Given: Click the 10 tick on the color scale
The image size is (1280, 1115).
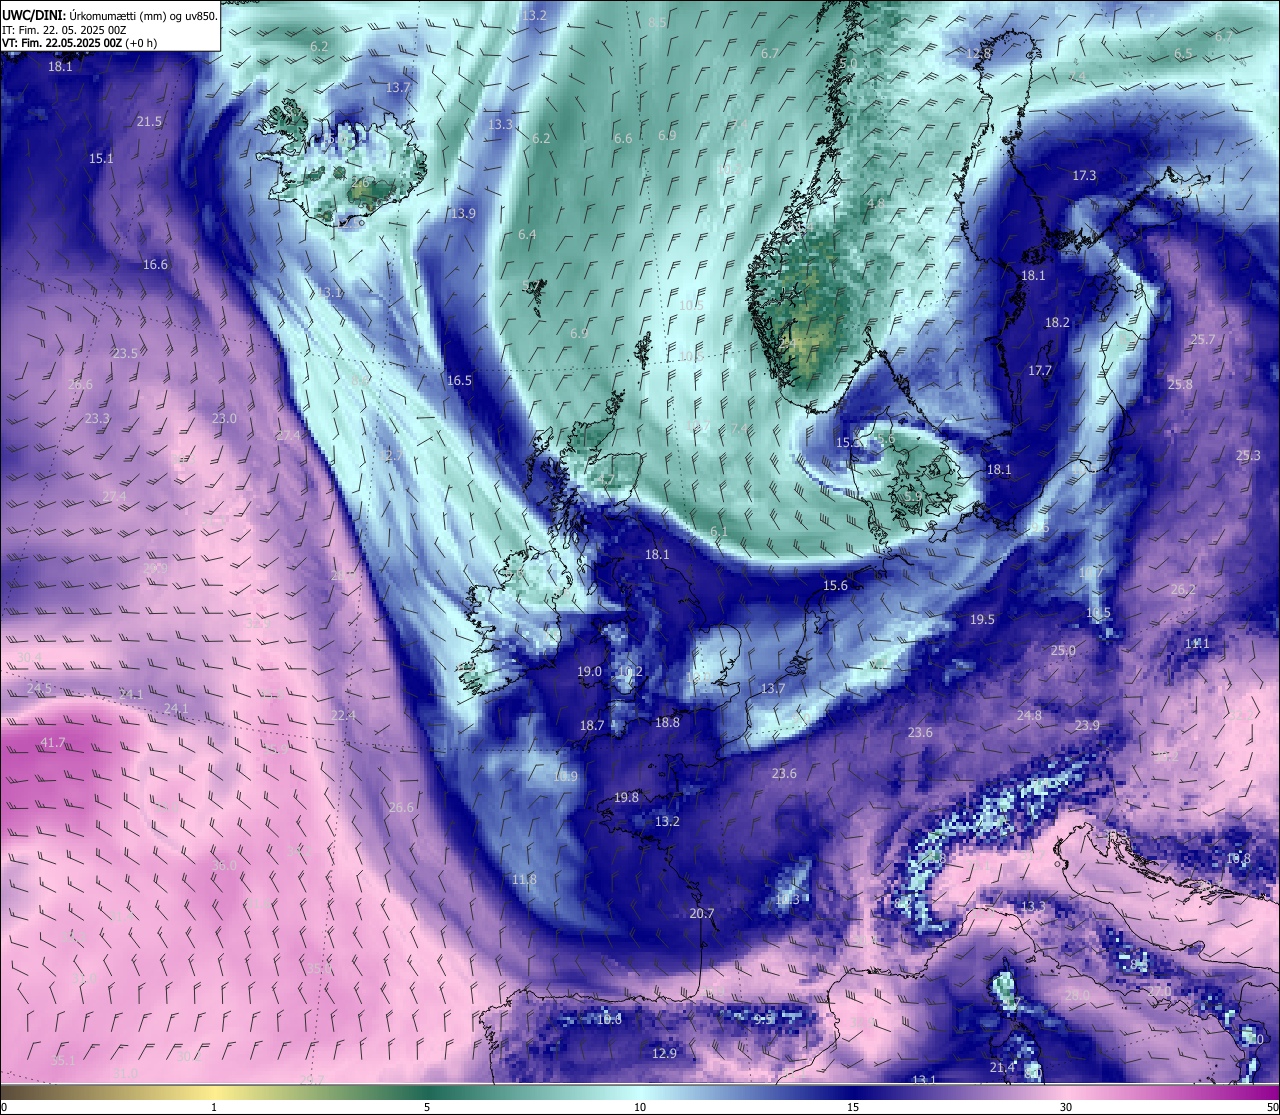Looking at the screenshot, I should pyautogui.click(x=640, y=1107).
